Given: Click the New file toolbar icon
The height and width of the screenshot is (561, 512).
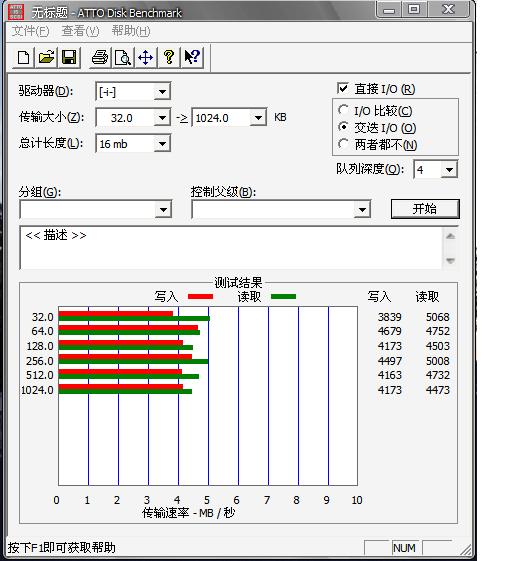Looking at the screenshot, I should click(24, 57).
